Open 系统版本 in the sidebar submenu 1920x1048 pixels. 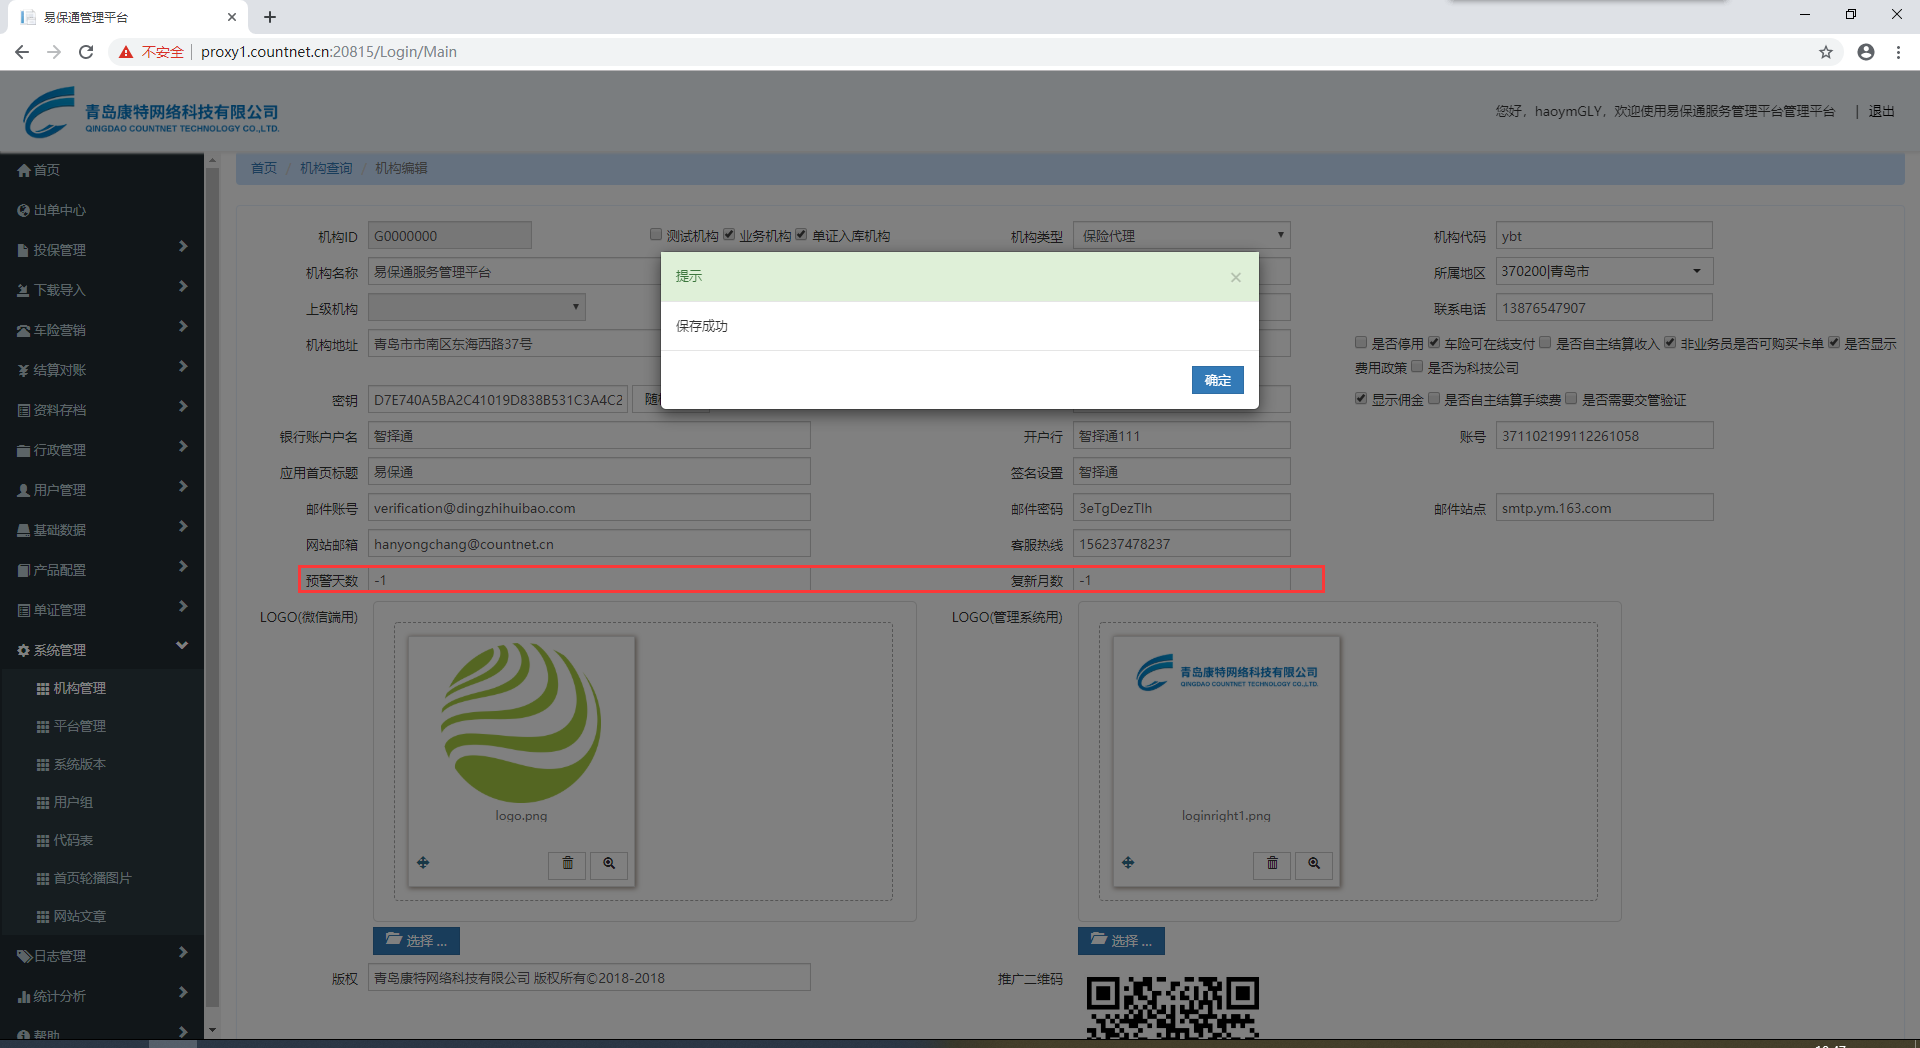[80, 765]
